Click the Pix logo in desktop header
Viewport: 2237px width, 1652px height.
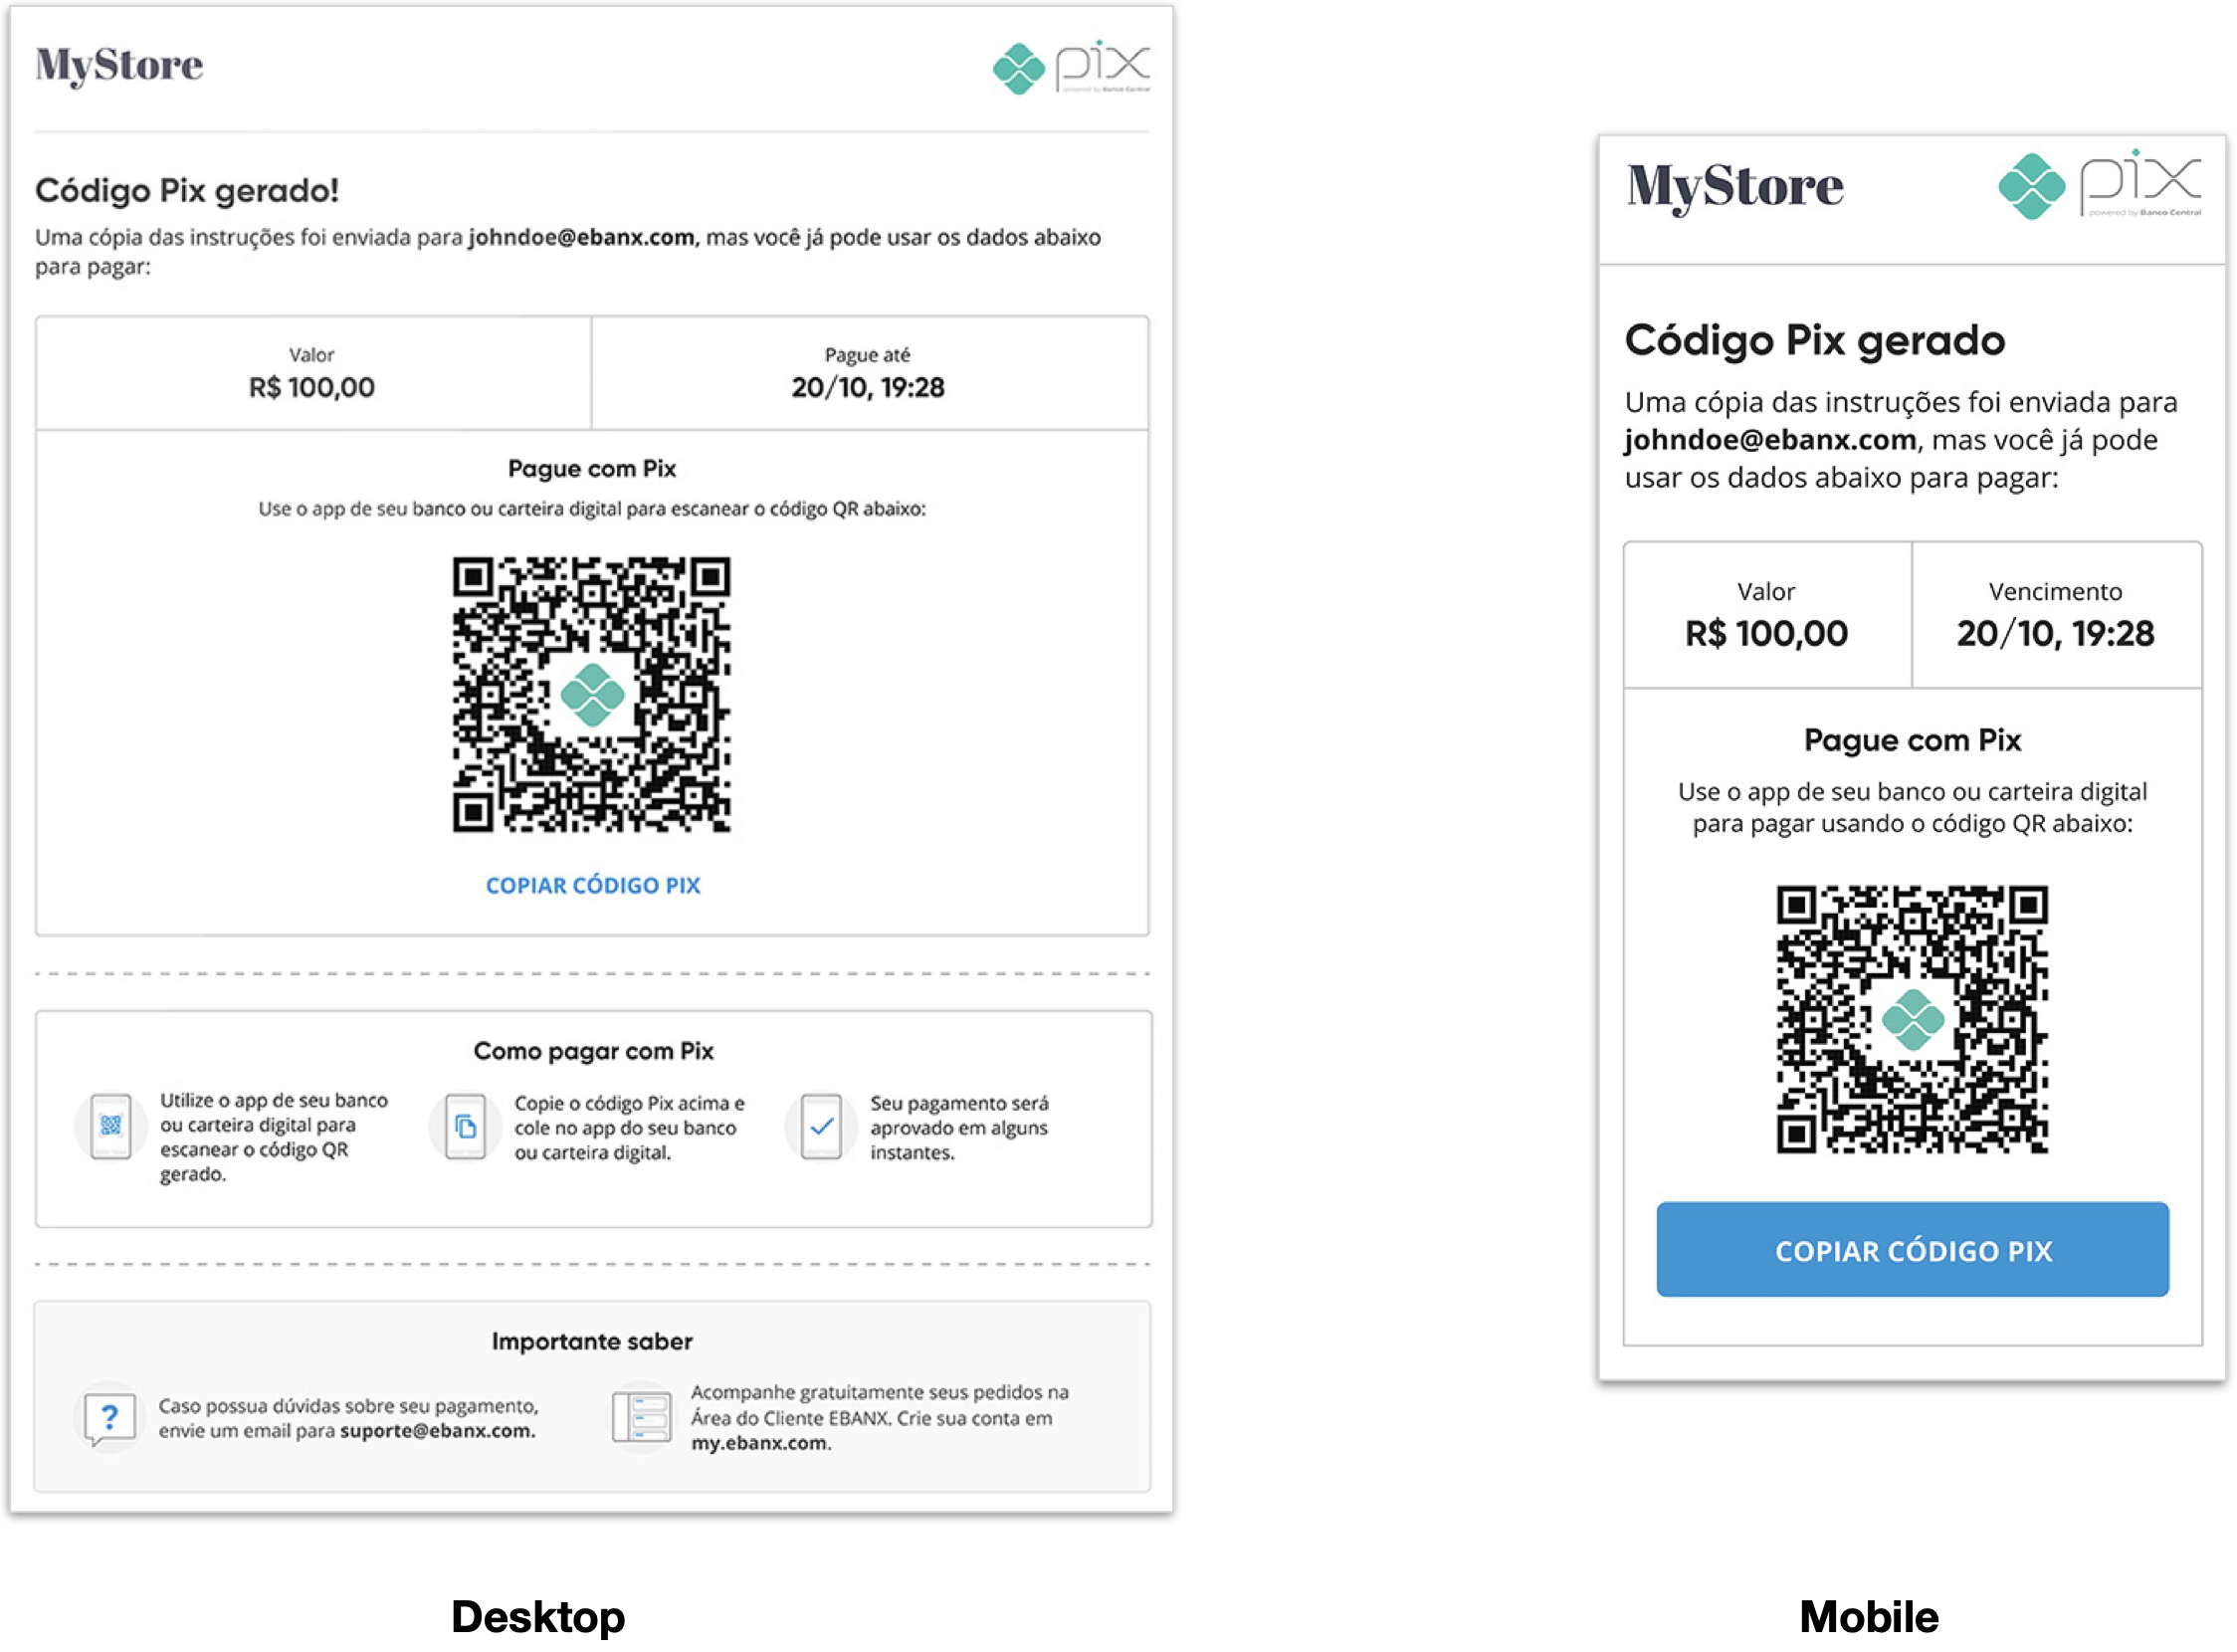pos(1071,68)
